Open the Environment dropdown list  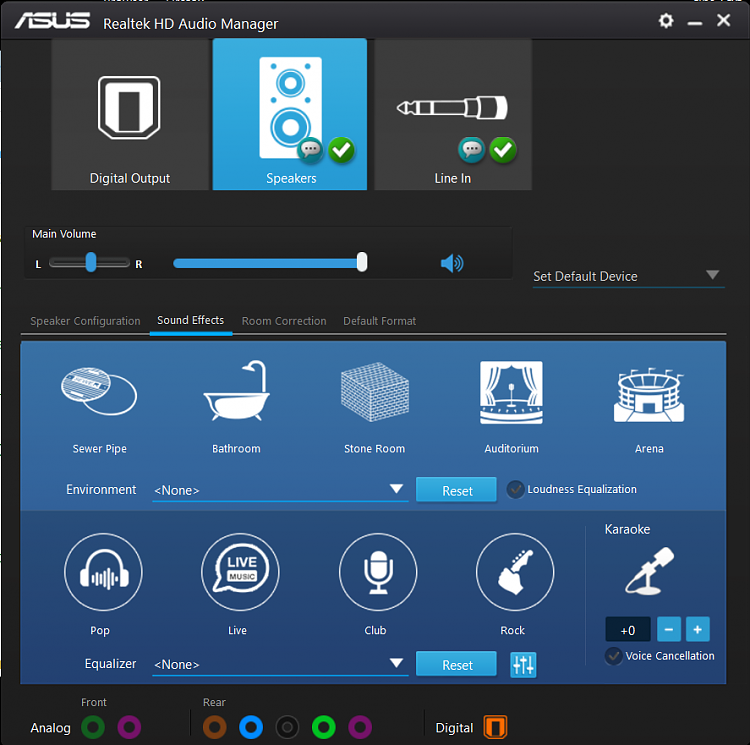click(280, 490)
